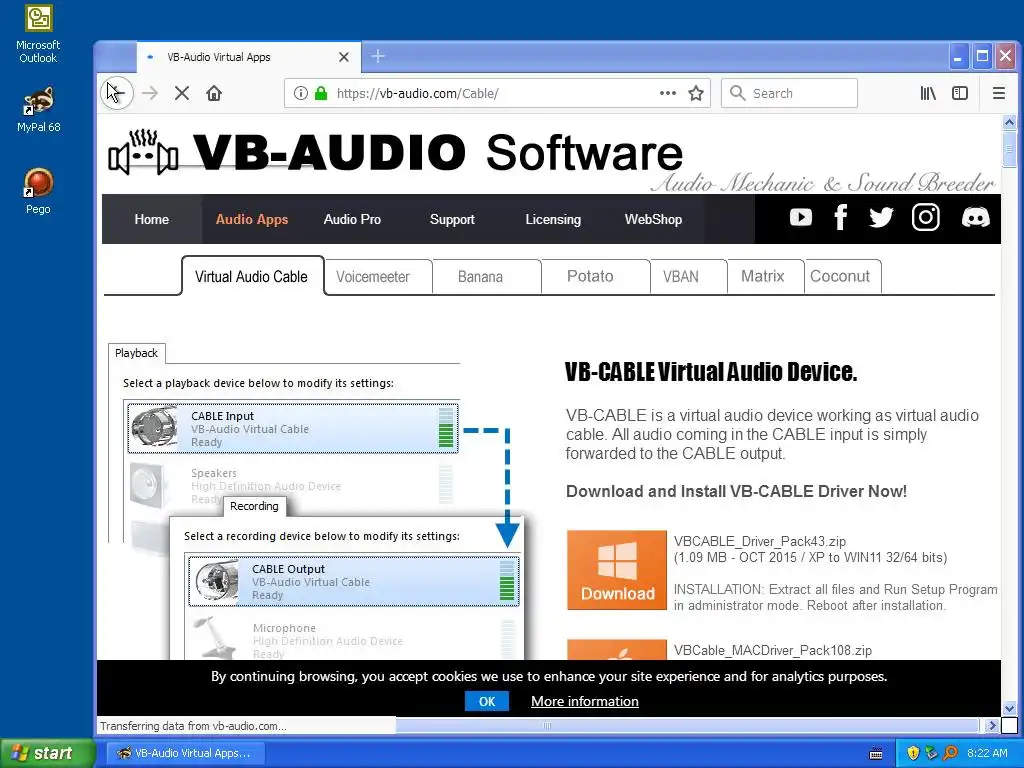Open VB-Audio Twitter profile icon
This screenshot has height=768, width=1024.
(881, 217)
